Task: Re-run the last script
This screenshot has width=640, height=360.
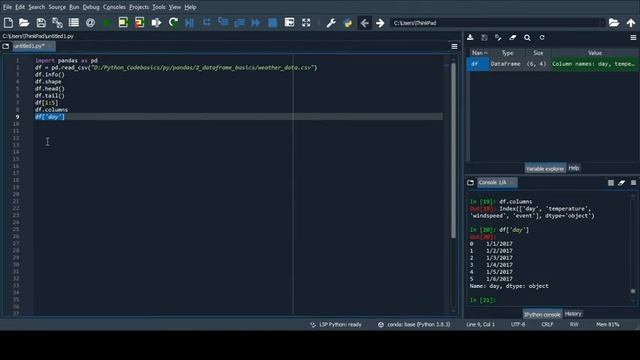Action: (173, 23)
